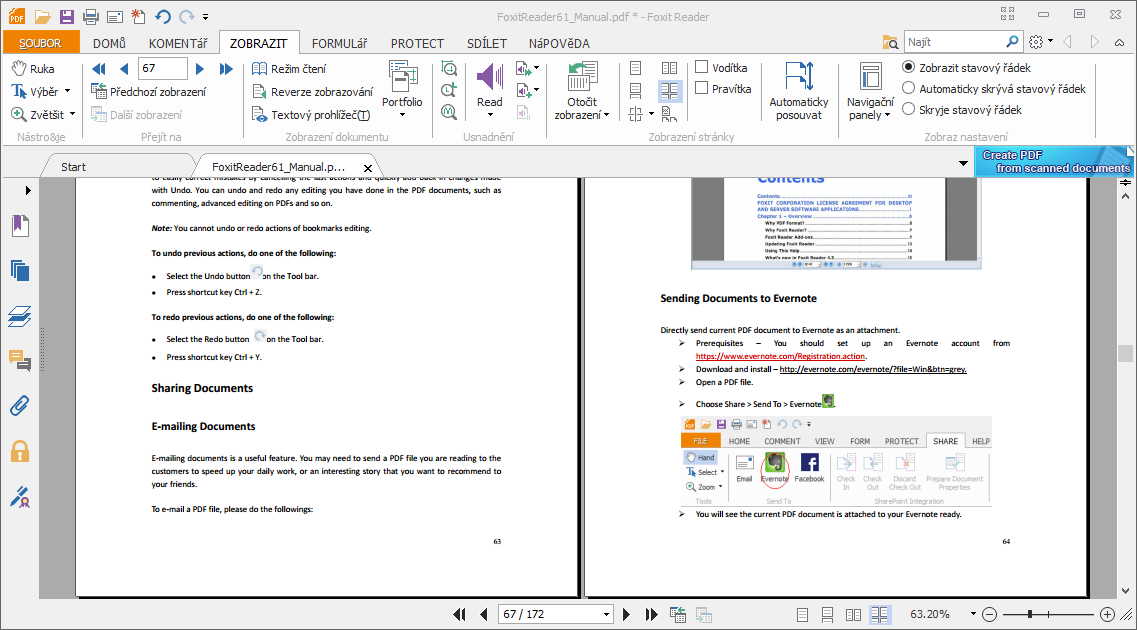Image resolution: width=1137 pixels, height=630 pixels.
Task: Switch to the Start document tab
Action: pos(73,167)
